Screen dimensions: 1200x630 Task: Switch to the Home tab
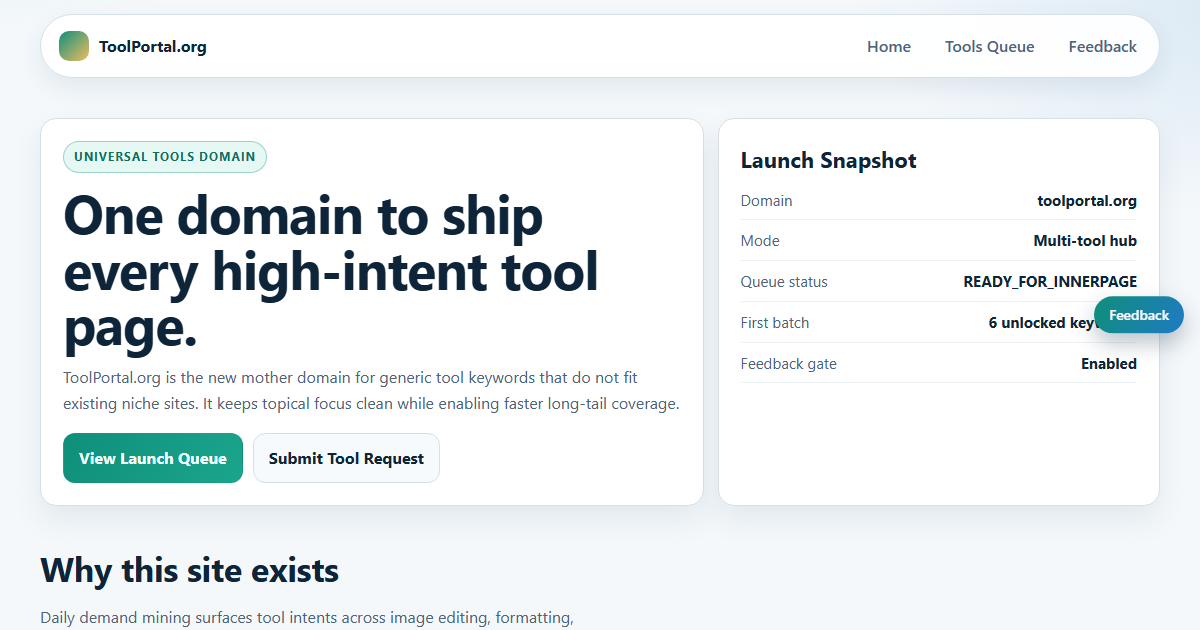coord(889,46)
